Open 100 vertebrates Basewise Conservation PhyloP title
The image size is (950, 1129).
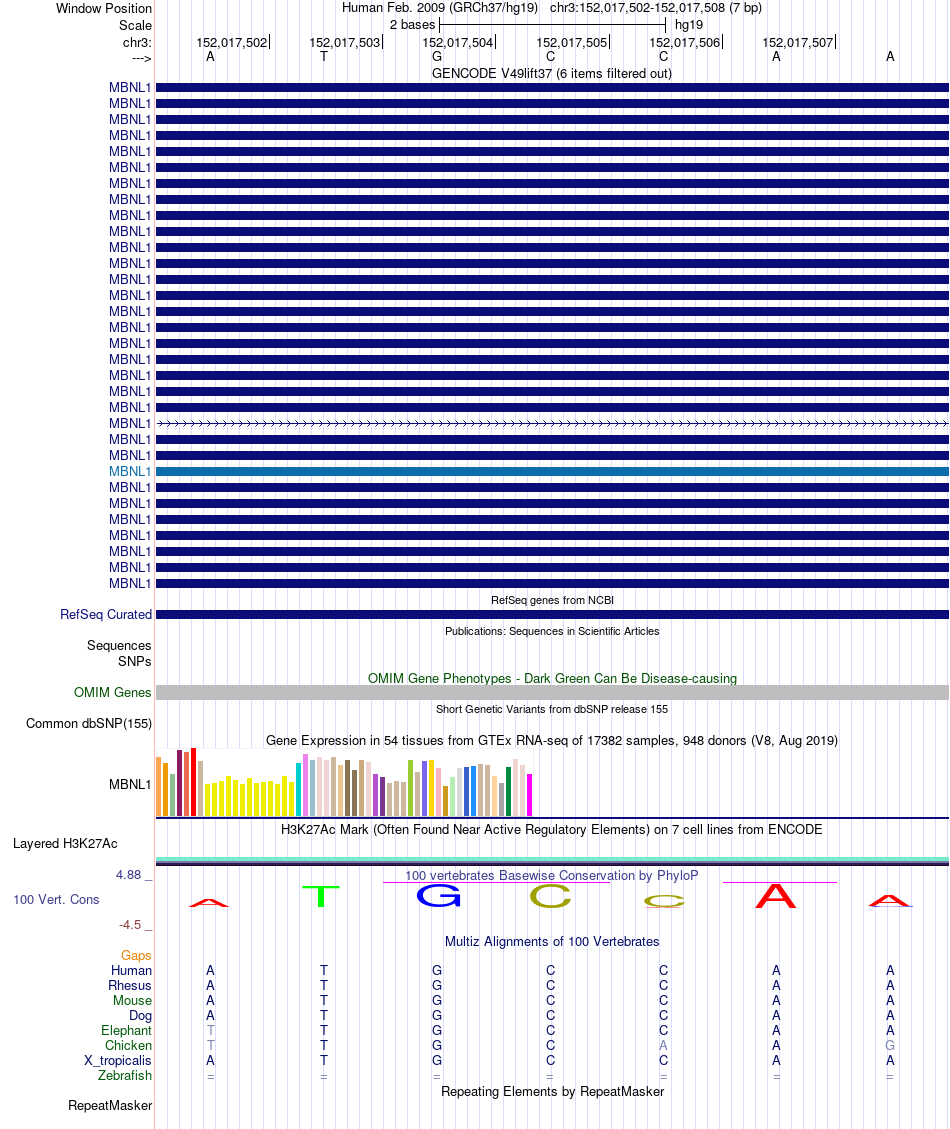552,876
